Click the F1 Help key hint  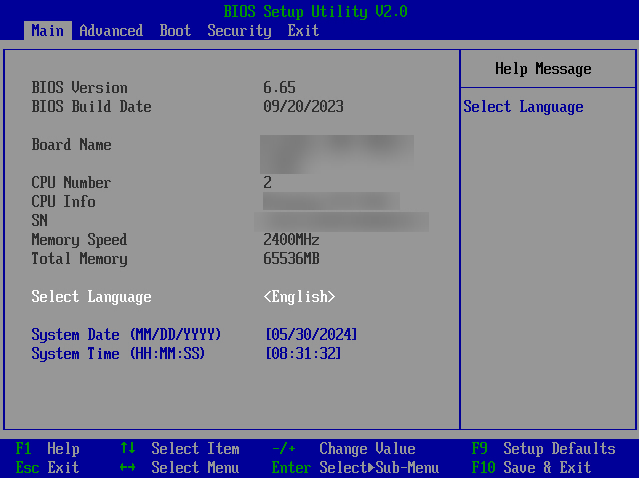pyautogui.click(x=48, y=449)
